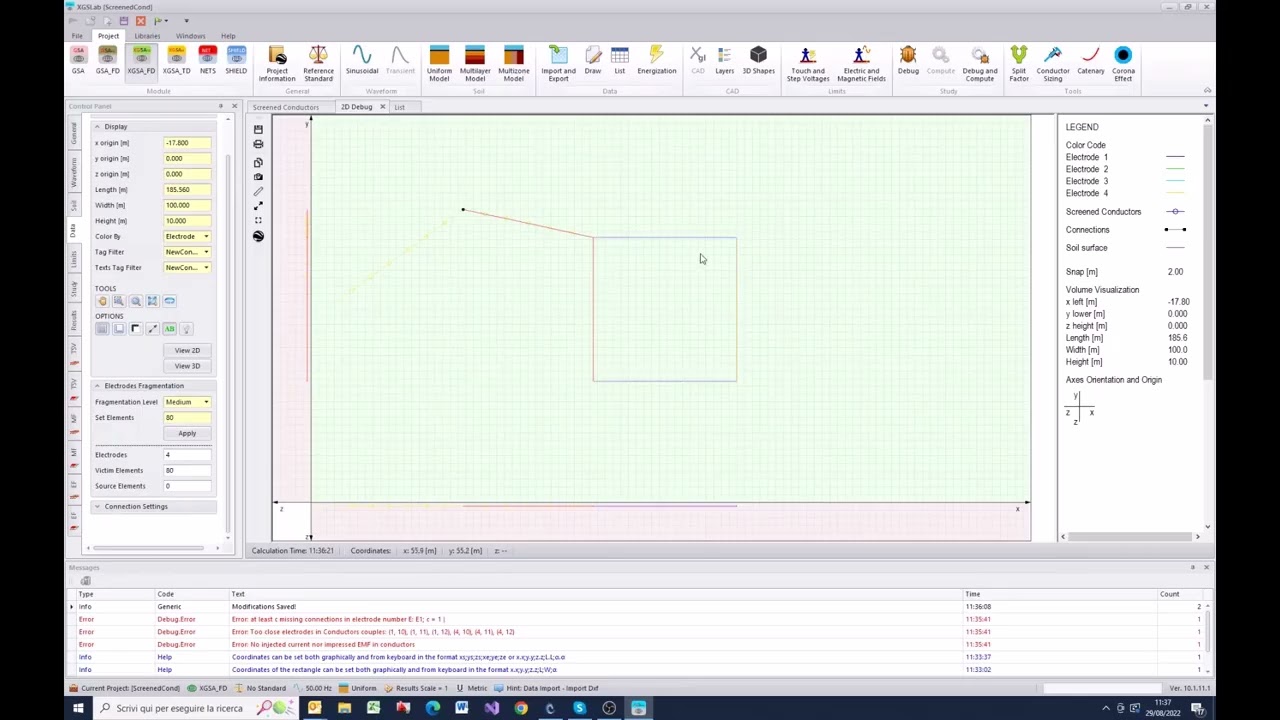Open the Windows Start menu
This screenshot has height=720, width=1280.
pyautogui.click(x=77, y=708)
